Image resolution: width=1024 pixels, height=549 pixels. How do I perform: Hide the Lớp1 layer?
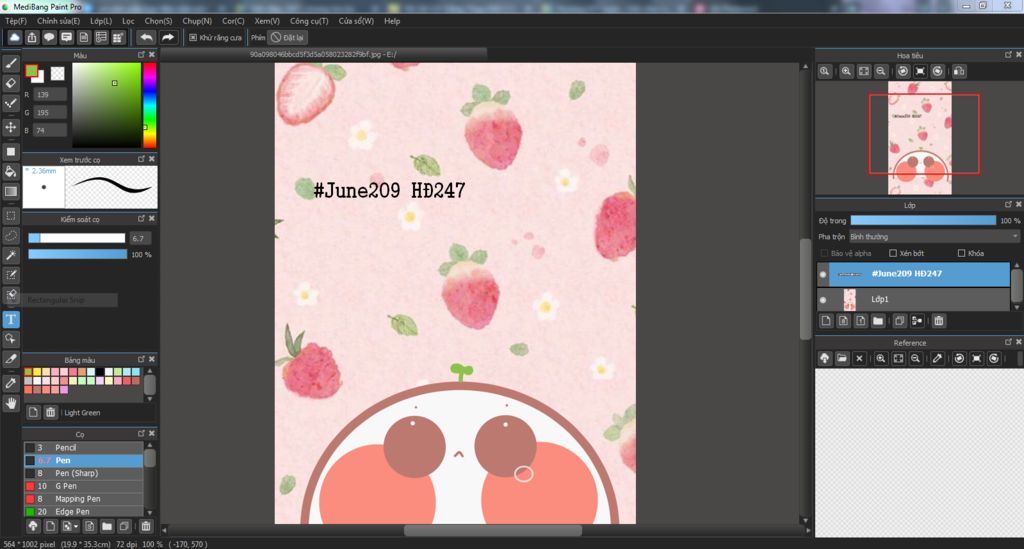[823, 300]
